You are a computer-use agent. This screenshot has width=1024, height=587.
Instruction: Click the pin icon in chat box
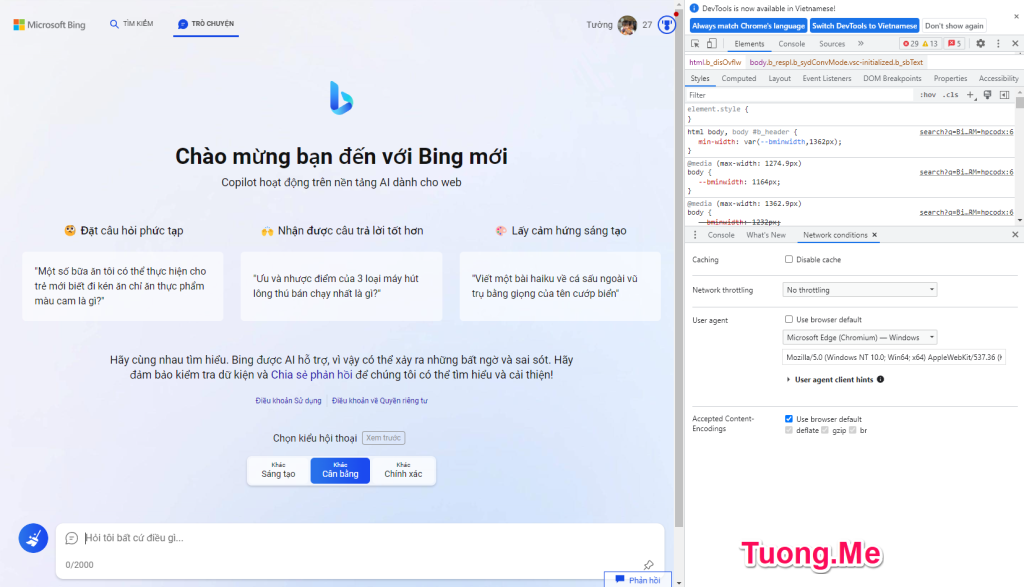648,565
